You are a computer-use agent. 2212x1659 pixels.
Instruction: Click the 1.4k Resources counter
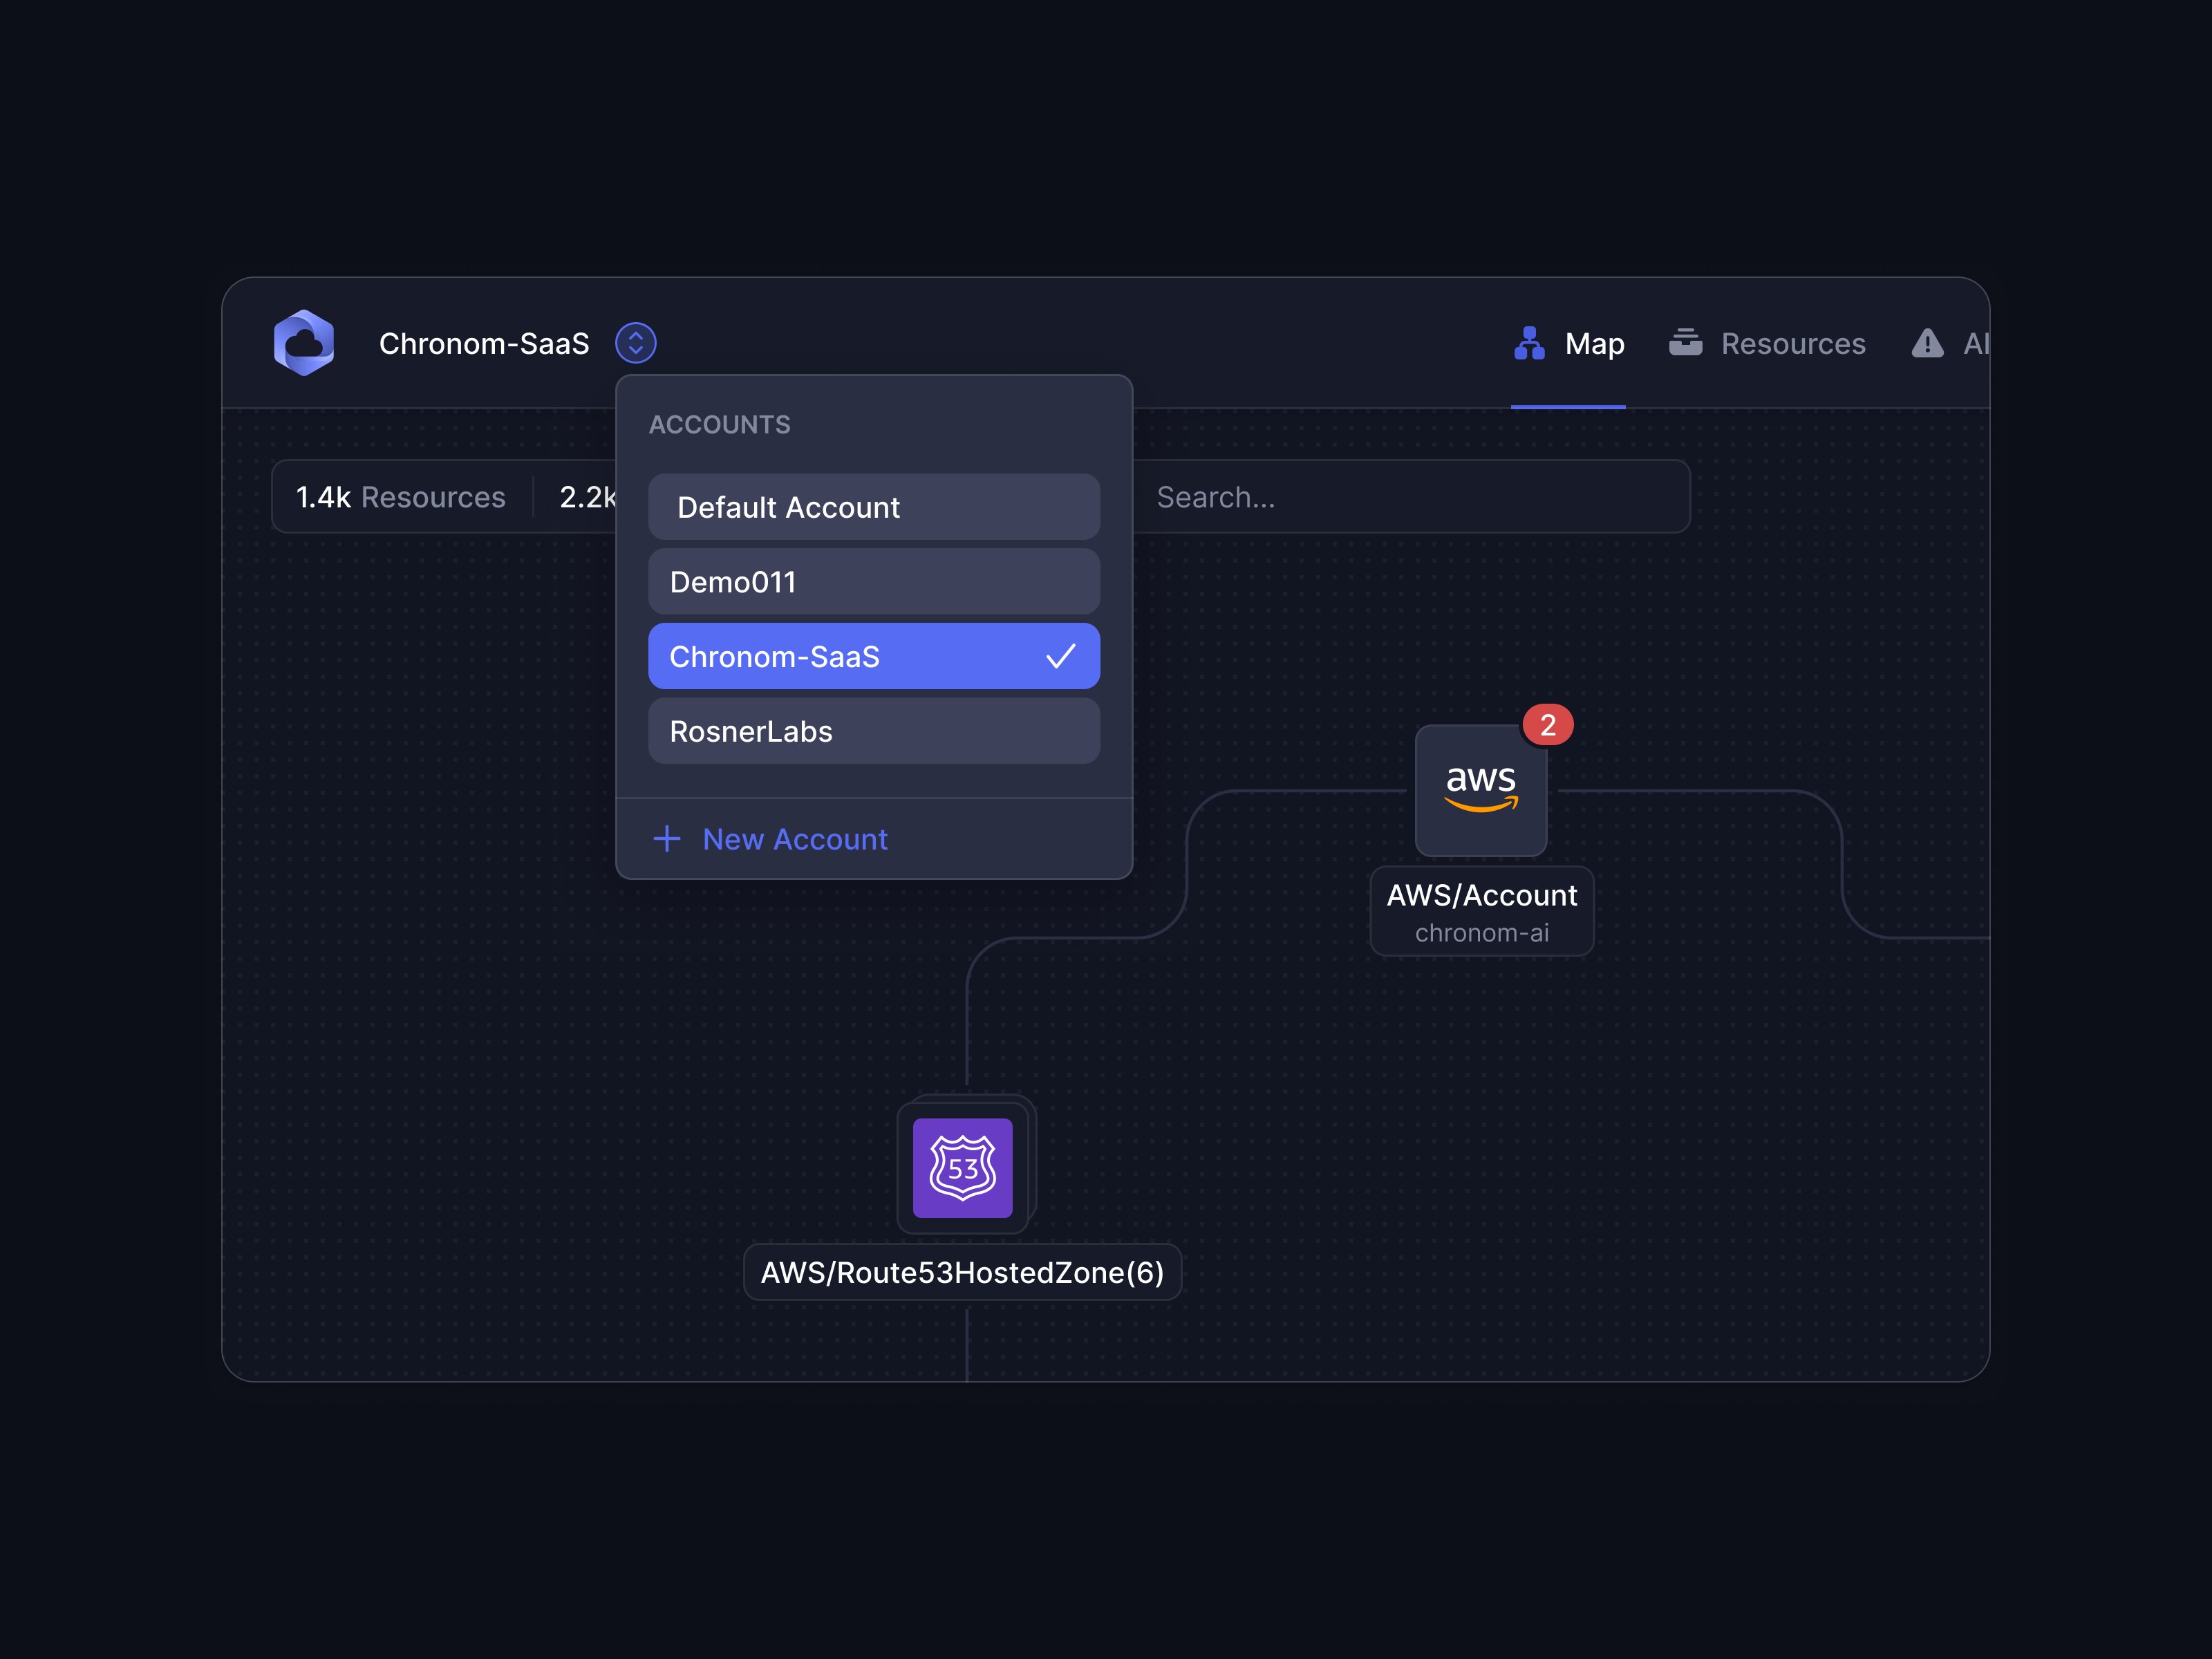(x=401, y=497)
